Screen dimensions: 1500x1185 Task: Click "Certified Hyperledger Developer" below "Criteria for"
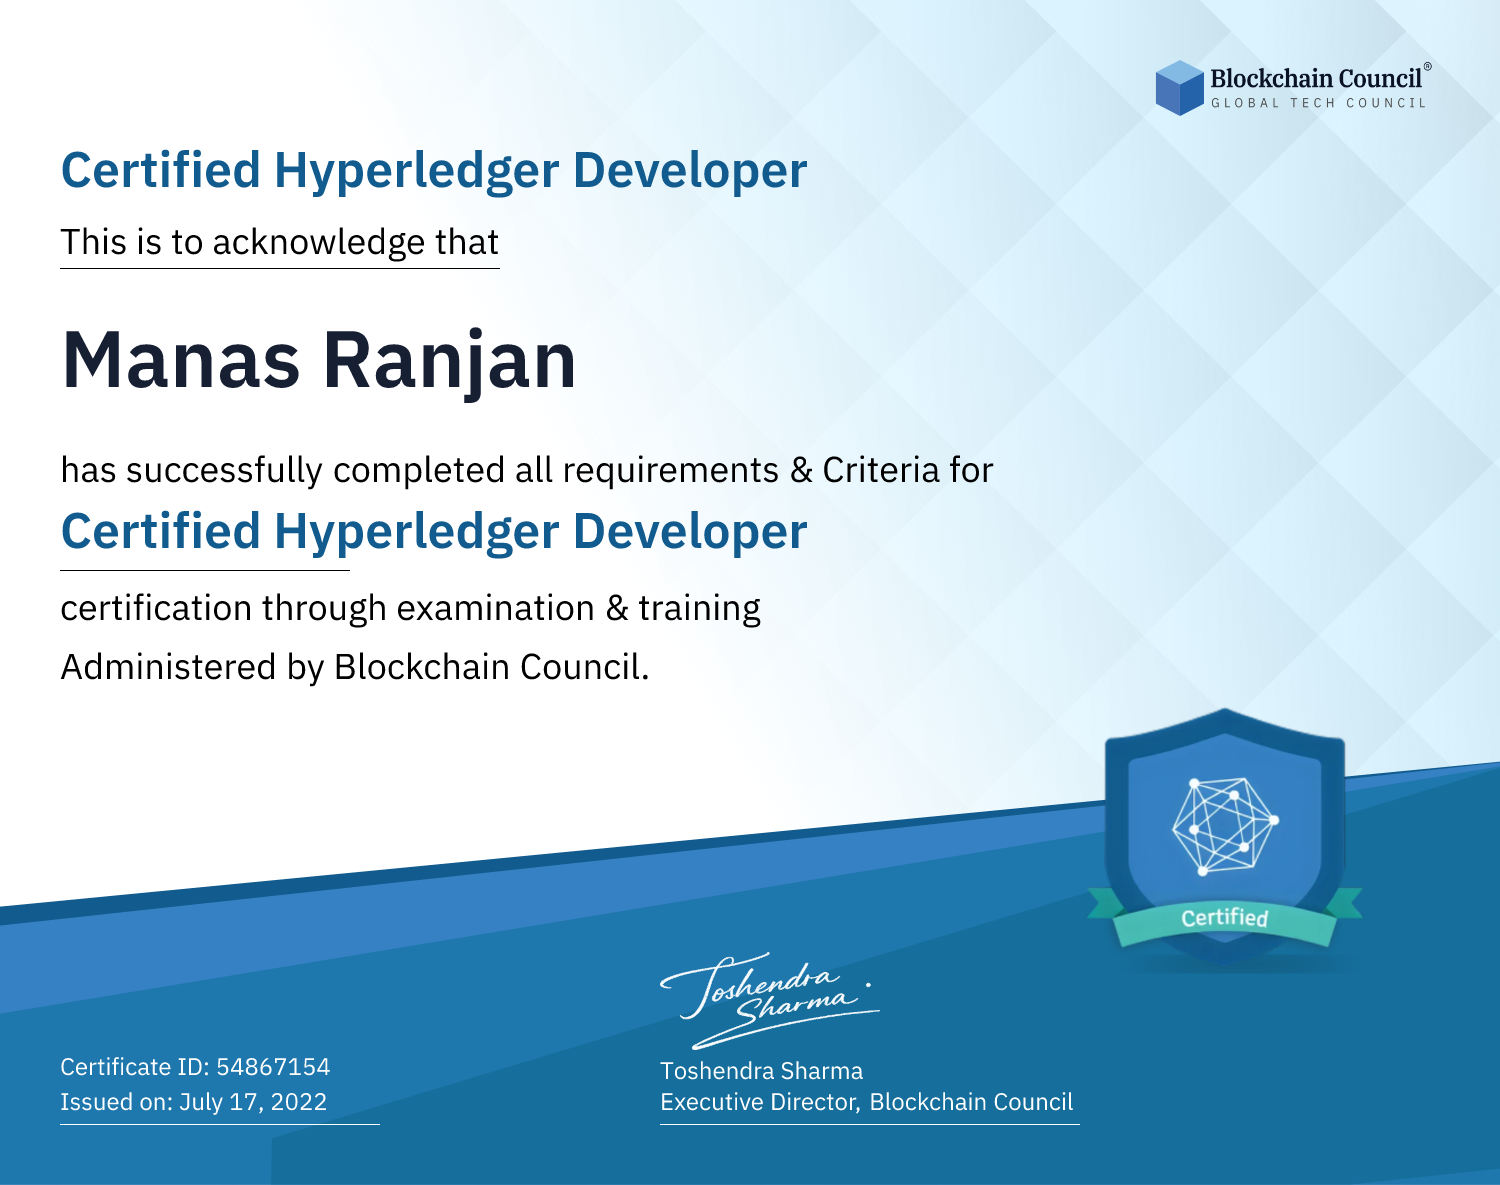434,531
